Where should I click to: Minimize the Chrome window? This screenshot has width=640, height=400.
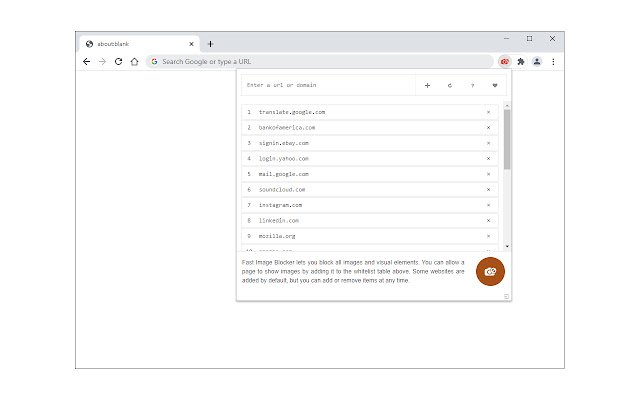[507, 38]
